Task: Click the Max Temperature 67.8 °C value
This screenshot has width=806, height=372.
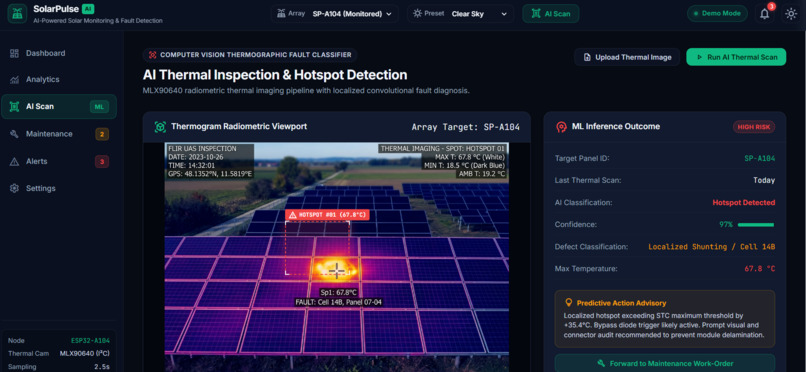Action: [x=760, y=269]
